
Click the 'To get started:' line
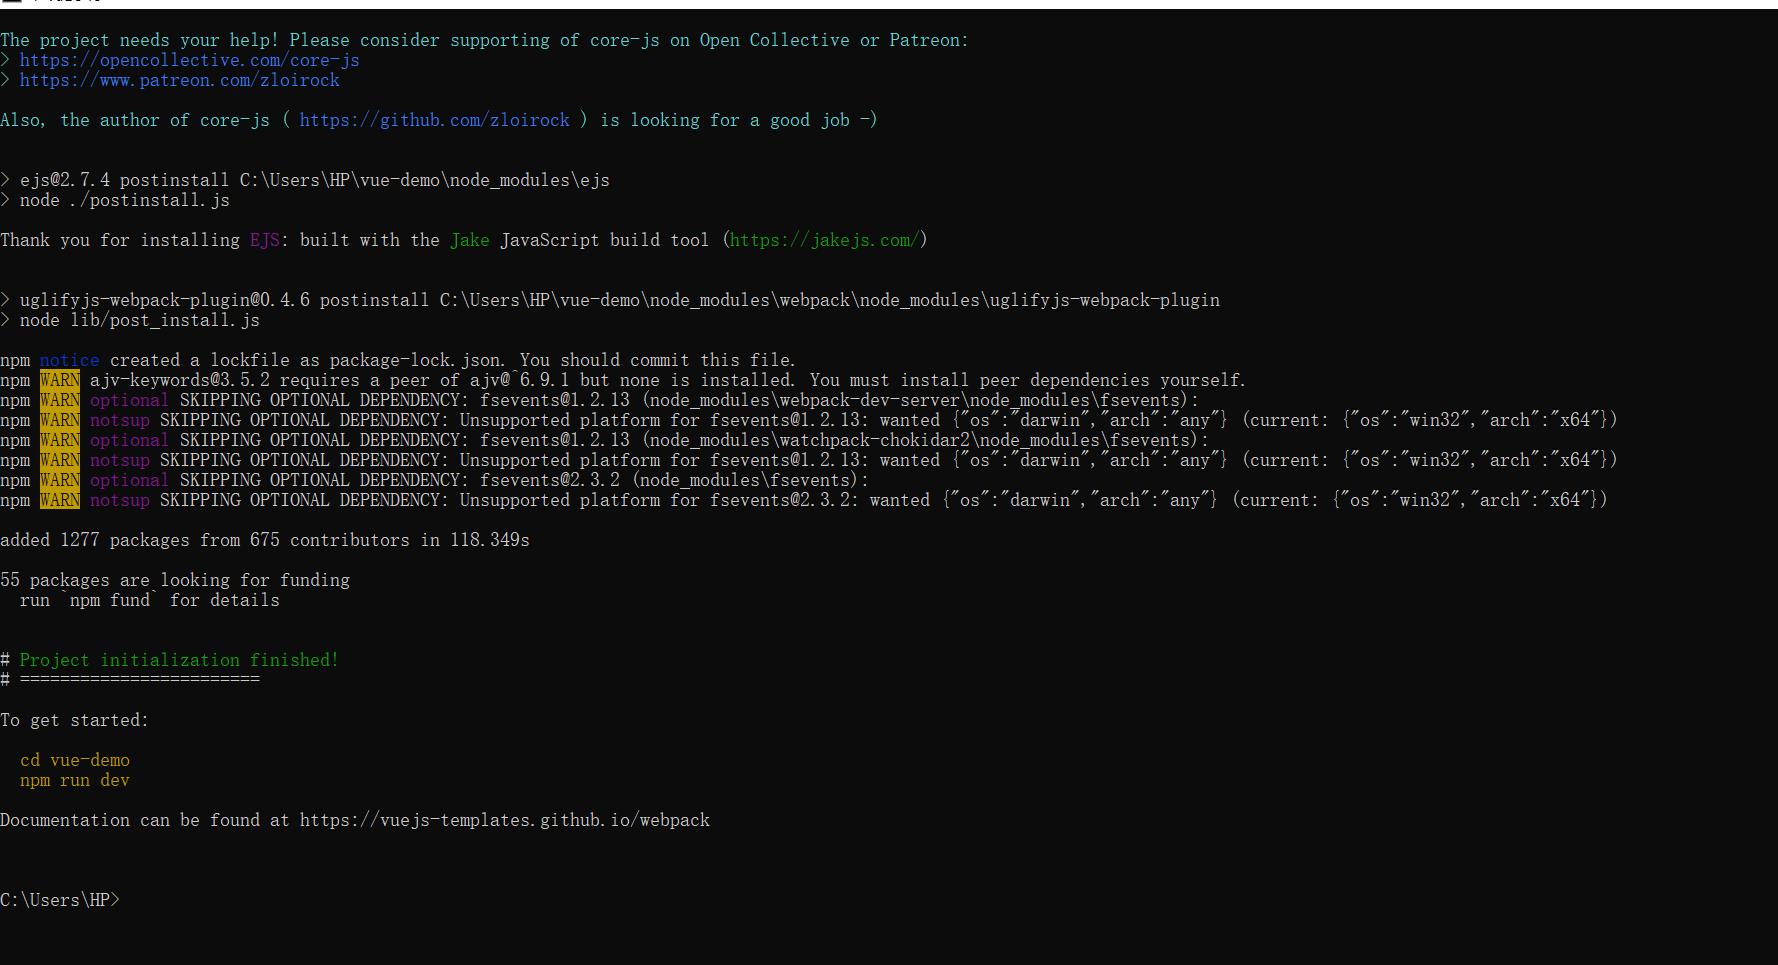[75, 720]
